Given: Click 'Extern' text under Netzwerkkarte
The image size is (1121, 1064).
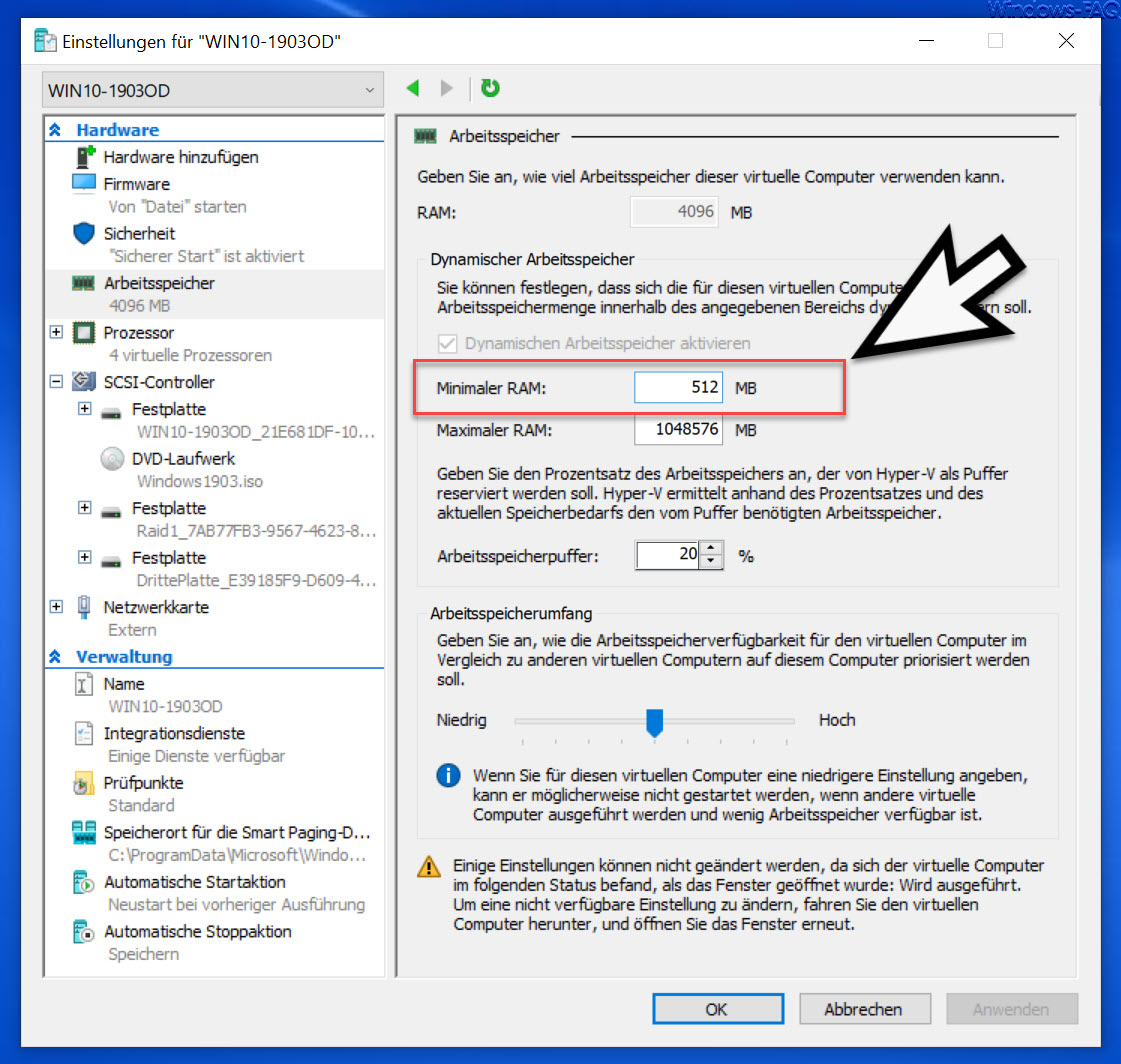Looking at the screenshot, I should [x=132, y=630].
